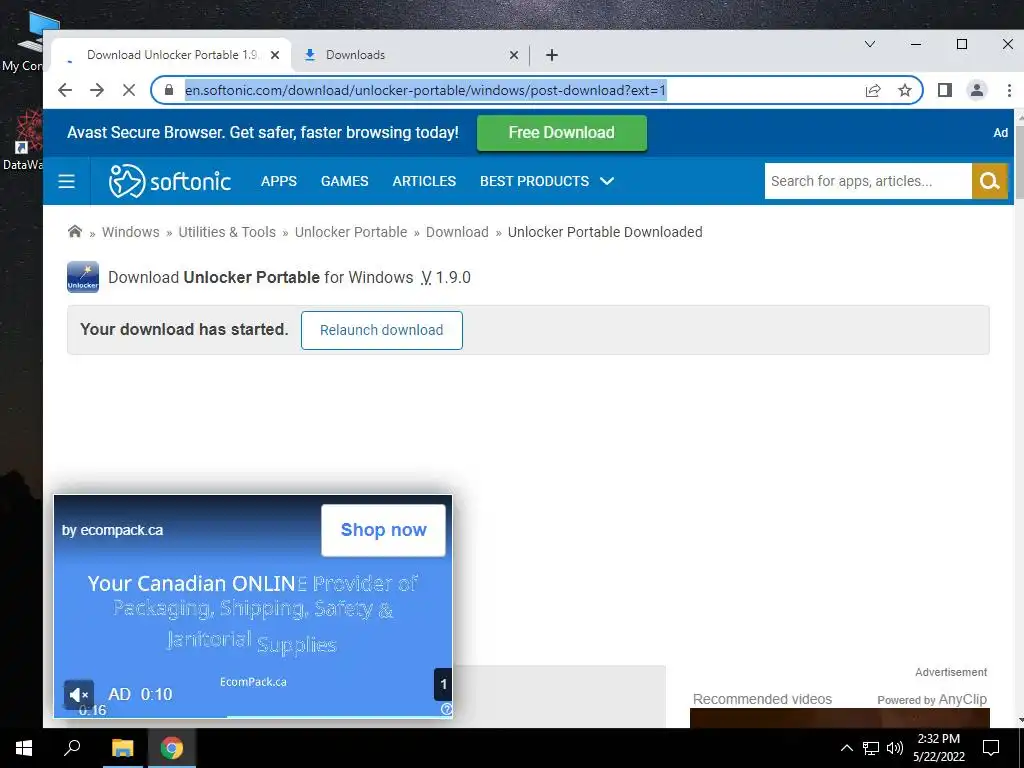1024x768 pixels.
Task: Close the Downloads tab
Action: (514, 56)
